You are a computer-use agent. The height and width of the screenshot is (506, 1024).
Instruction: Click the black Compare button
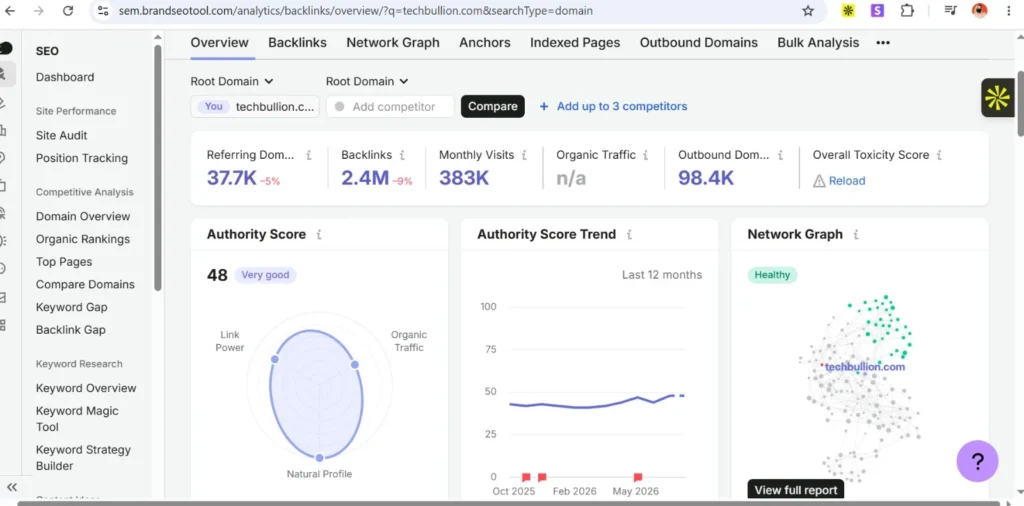(492, 106)
